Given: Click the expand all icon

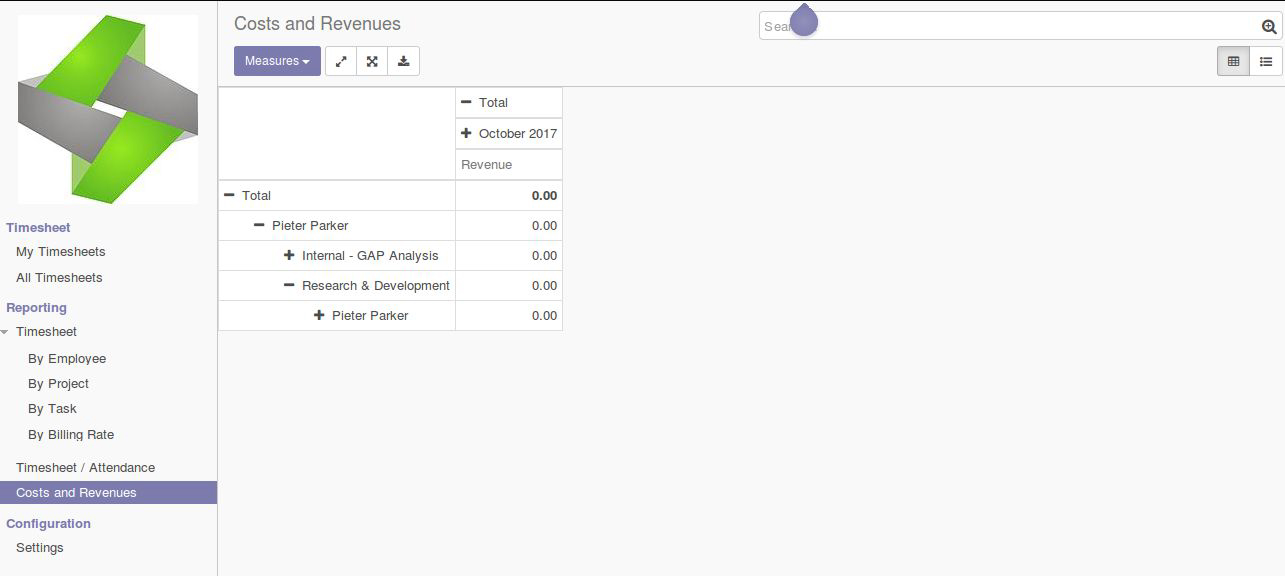Looking at the screenshot, I should tap(372, 61).
